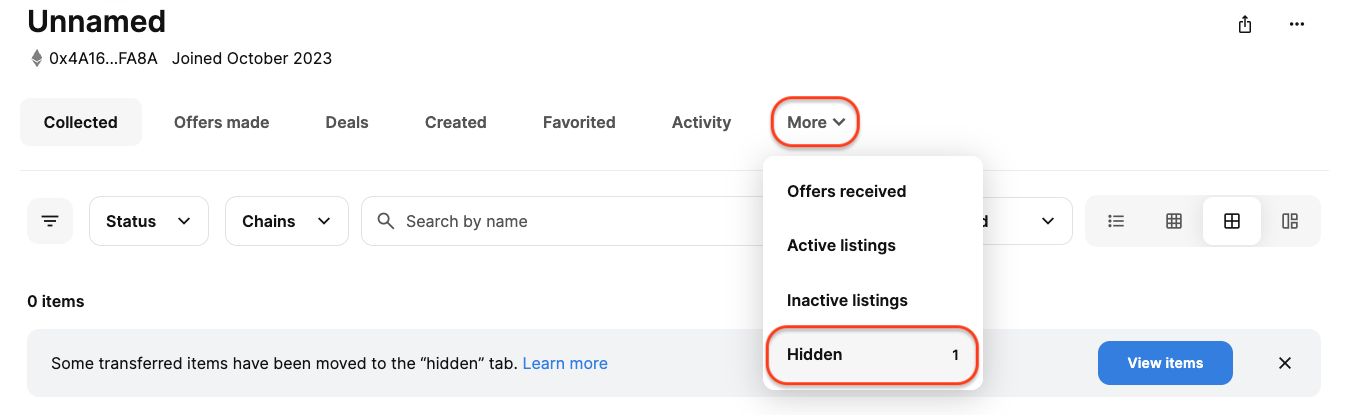Open the Favorited tab
1350x415 pixels.
point(579,122)
